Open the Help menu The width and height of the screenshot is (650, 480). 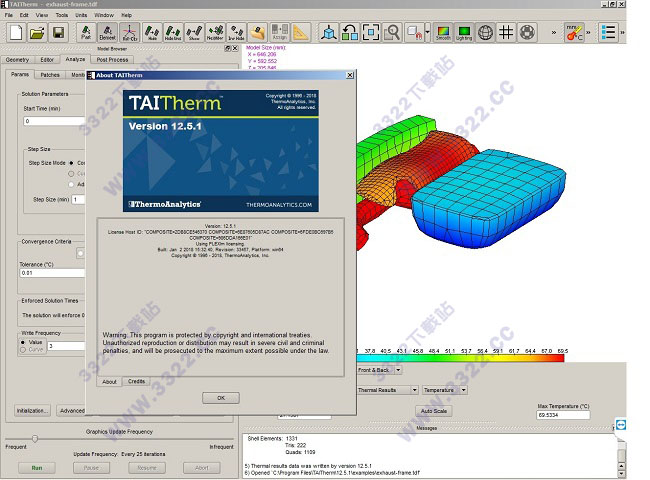click(126, 15)
